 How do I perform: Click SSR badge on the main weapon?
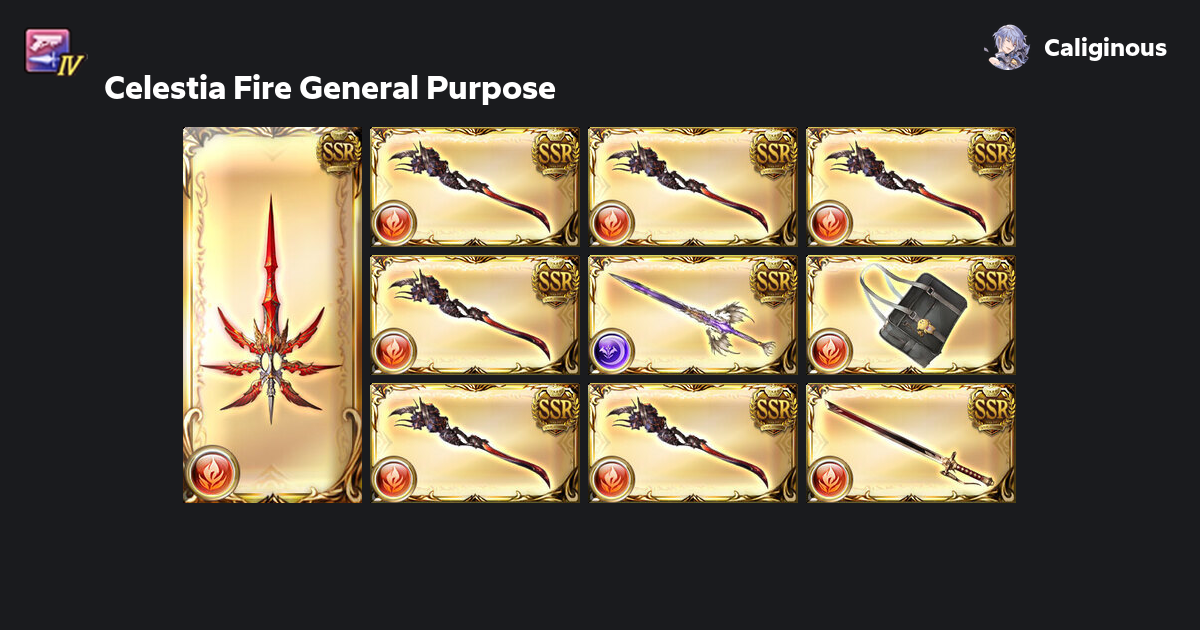tap(339, 152)
